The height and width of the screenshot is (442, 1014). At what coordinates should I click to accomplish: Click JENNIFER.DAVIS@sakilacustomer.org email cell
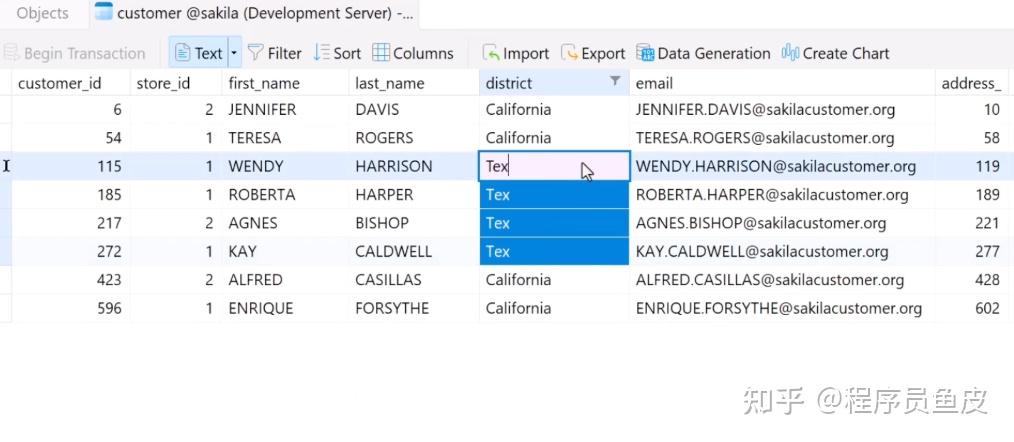(782, 109)
